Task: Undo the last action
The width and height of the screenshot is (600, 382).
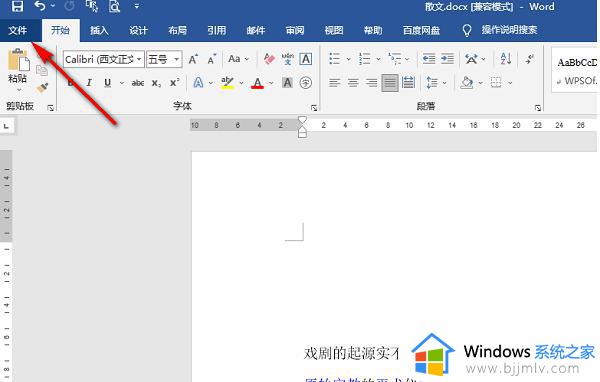Action: (x=39, y=6)
